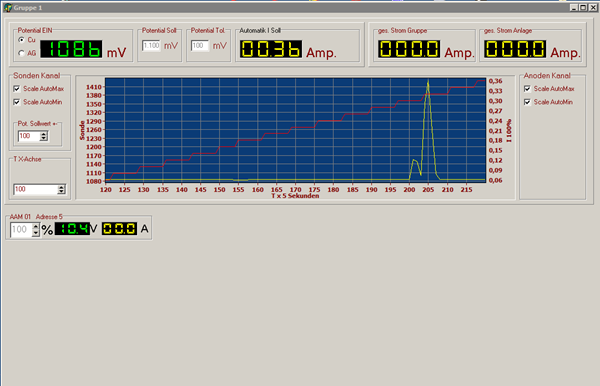Decrease AAM 01 percent with down arrow
Image resolution: width=600 pixels, height=386 pixels.
point(36,233)
